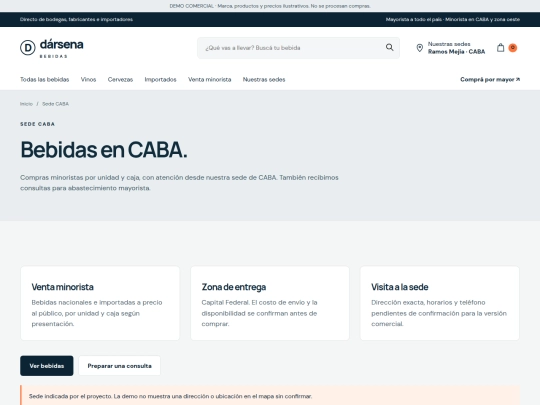The width and height of the screenshot is (540, 405).
Task: Select the Zona de entrega card heading
Action: (x=234, y=287)
